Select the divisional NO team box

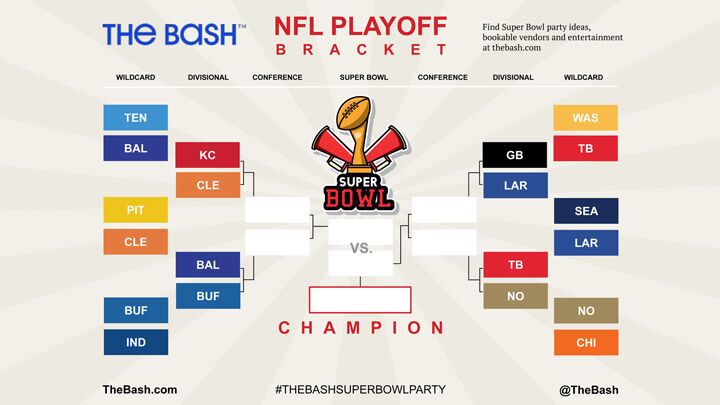[x=516, y=296]
